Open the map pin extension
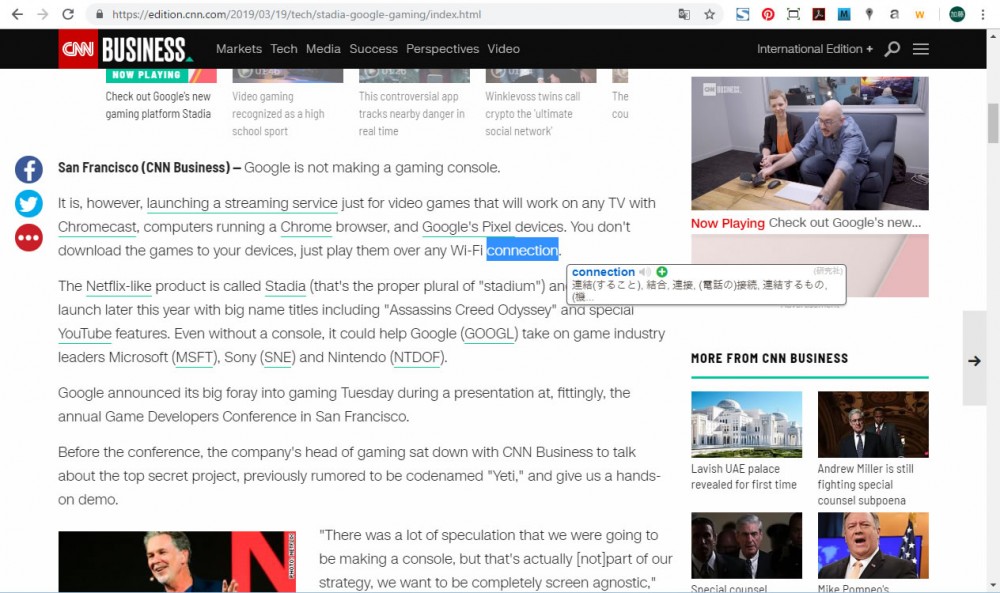This screenshot has height=593, width=1000. point(869,14)
